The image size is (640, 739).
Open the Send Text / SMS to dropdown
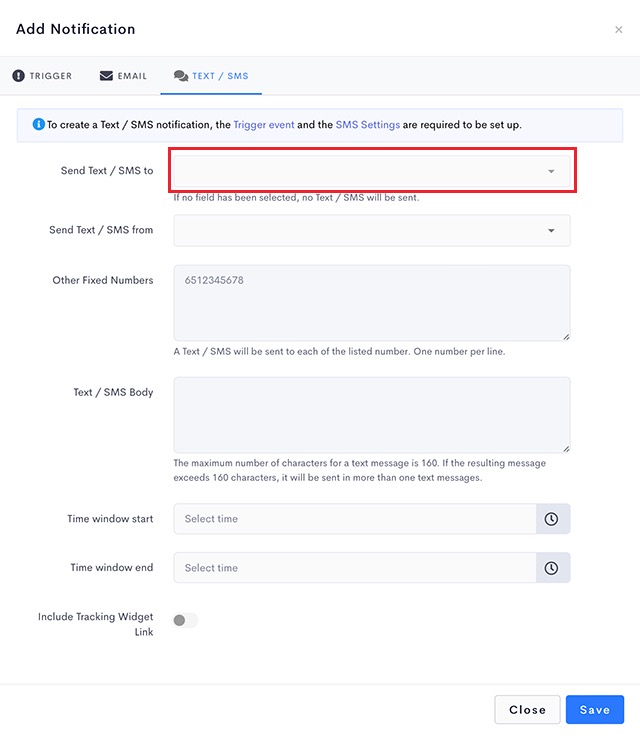pos(360,171)
